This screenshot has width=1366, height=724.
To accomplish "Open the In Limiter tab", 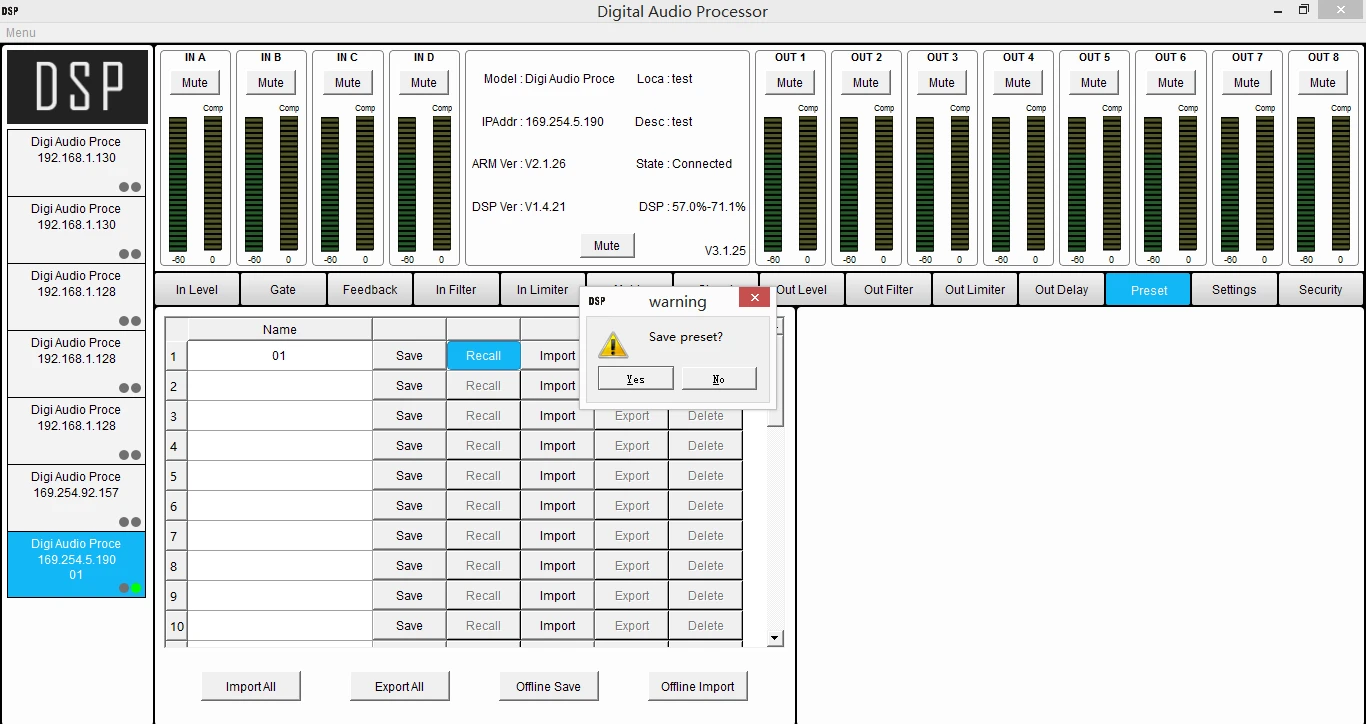I will coord(542,289).
